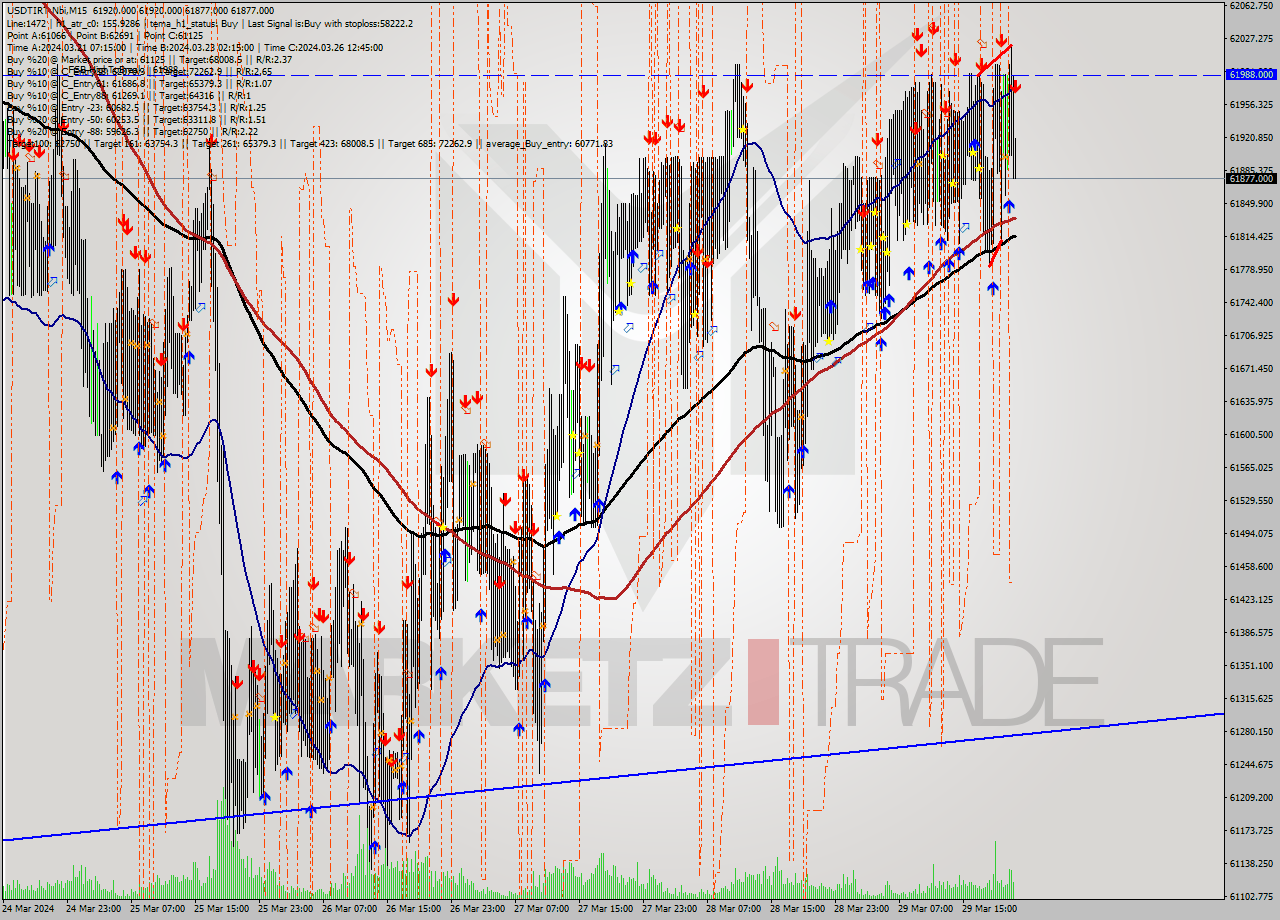Click the '24 Mar 2024' time axis label
Viewport: 1280px width, 920px height.
pyautogui.click(x=30, y=909)
